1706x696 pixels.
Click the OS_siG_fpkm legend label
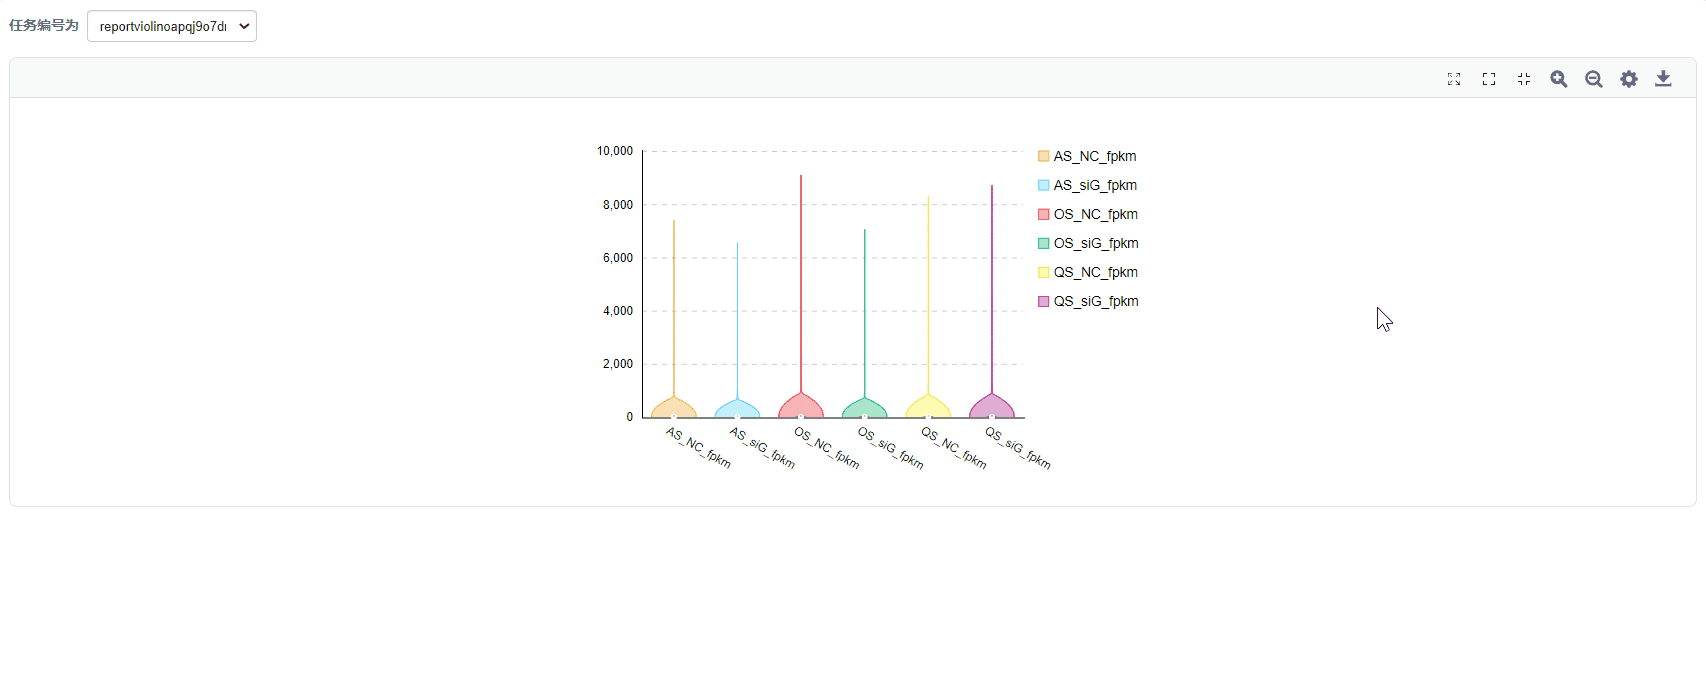1096,243
